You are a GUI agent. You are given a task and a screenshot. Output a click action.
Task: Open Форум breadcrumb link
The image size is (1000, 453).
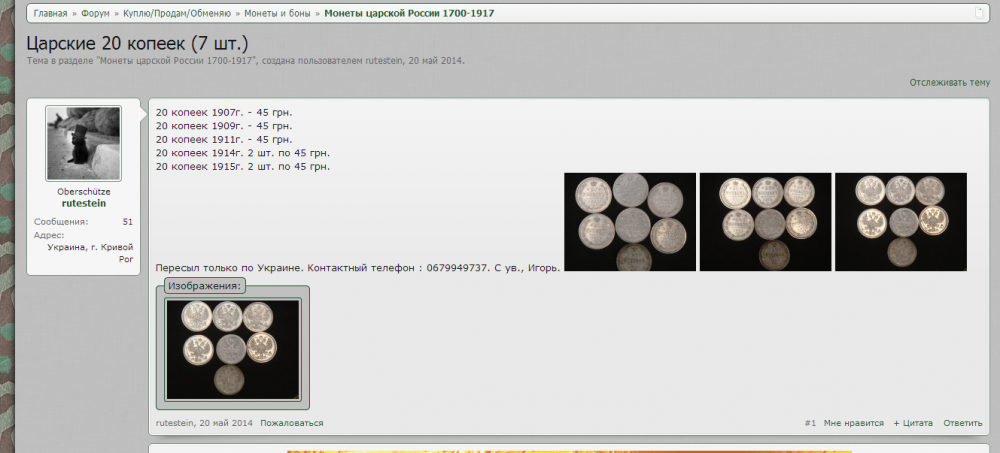click(96, 14)
